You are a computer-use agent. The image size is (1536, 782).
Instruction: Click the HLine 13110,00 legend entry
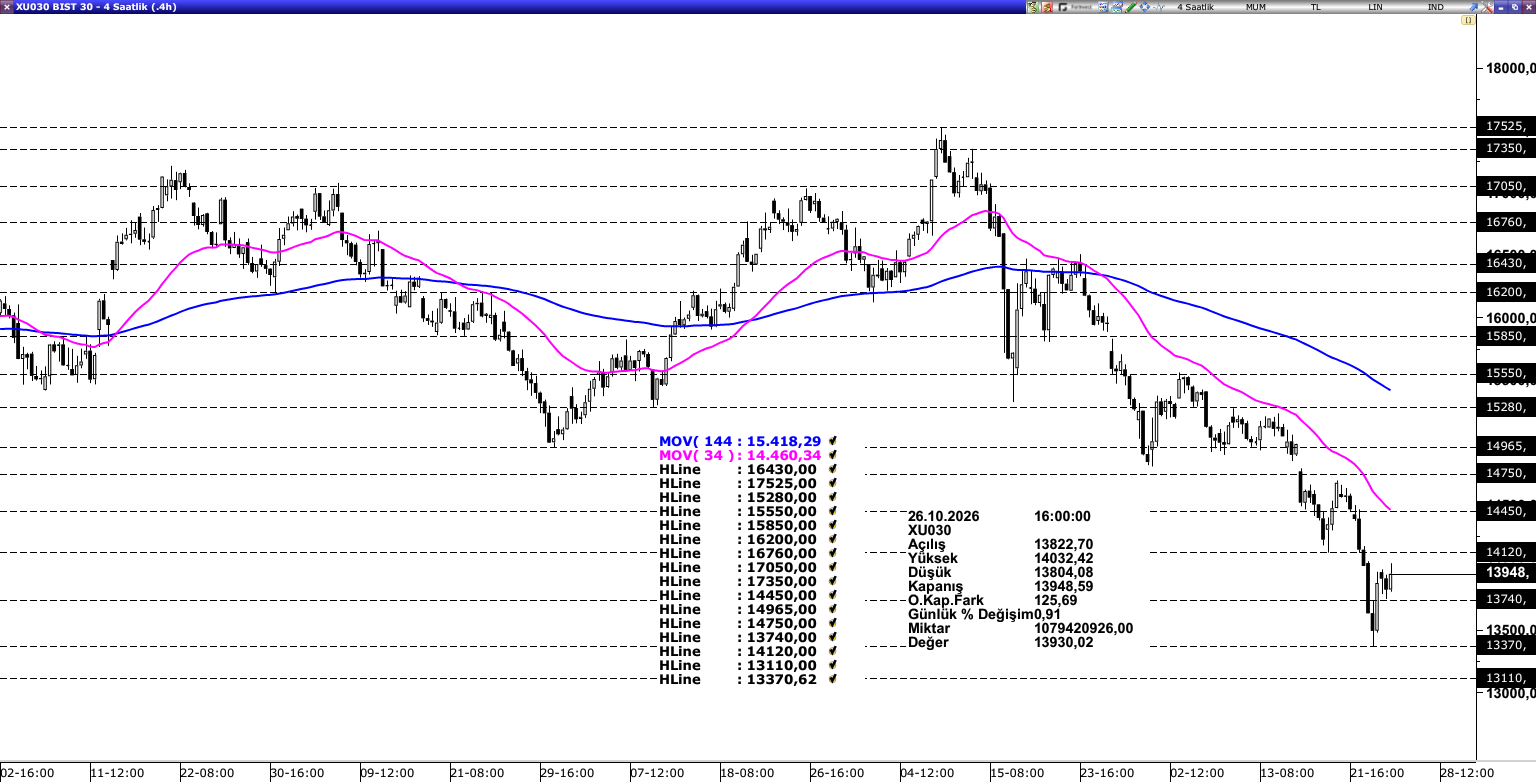pos(738,665)
